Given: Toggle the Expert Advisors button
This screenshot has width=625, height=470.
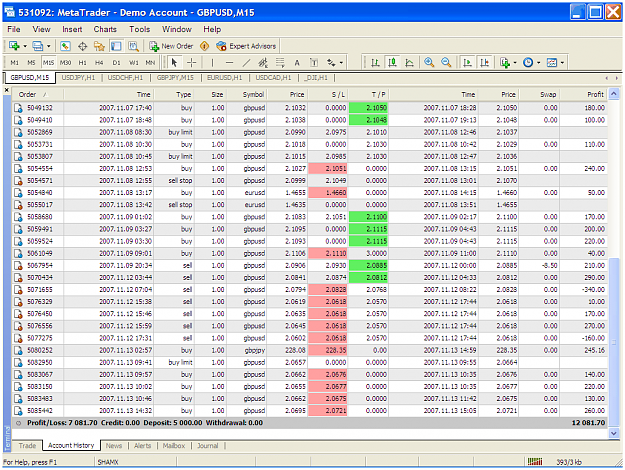Looking at the screenshot, I should [246, 46].
